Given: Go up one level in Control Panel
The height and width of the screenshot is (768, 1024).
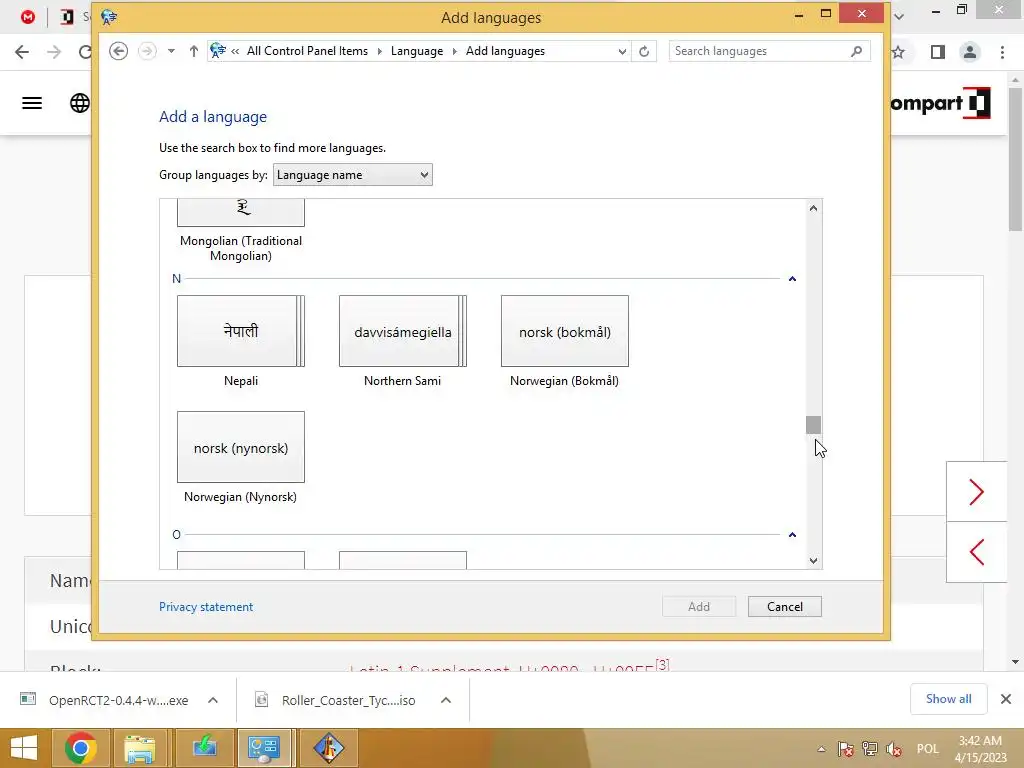Looking at the screenshot, I should tap(193, 51).
